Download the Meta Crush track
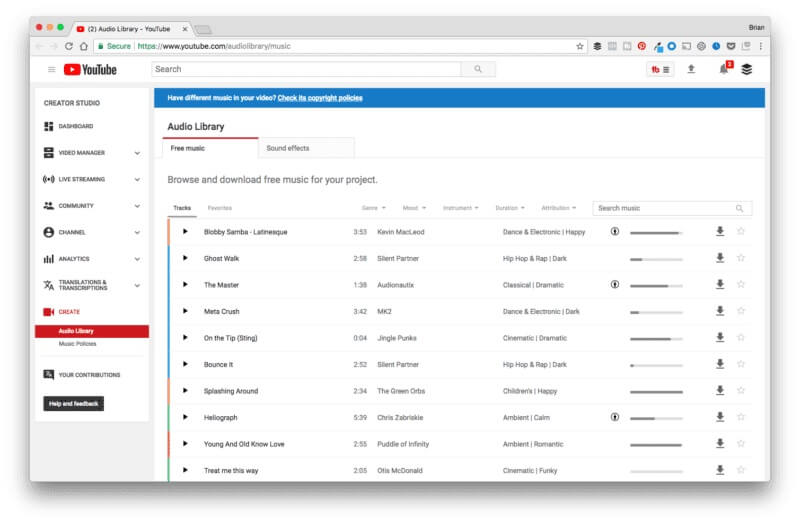Image resolution: width=800 pixels, height=524 pixels. [720, 311]
